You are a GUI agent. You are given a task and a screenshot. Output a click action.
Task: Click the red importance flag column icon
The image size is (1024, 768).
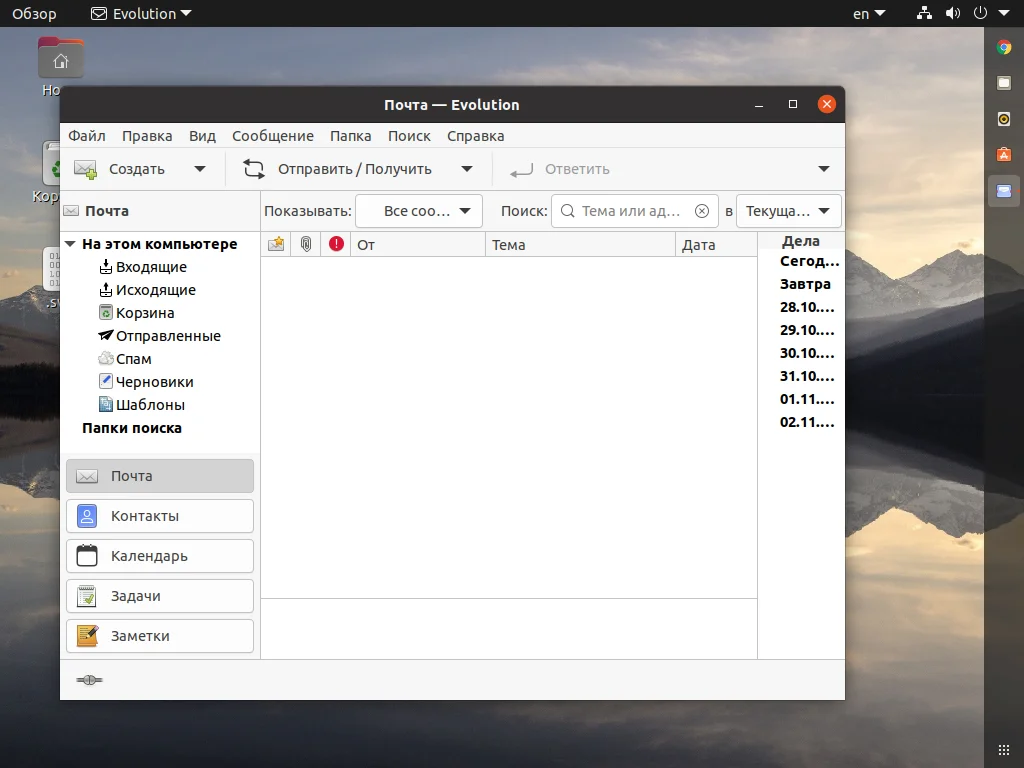click(x=336, y=244)
